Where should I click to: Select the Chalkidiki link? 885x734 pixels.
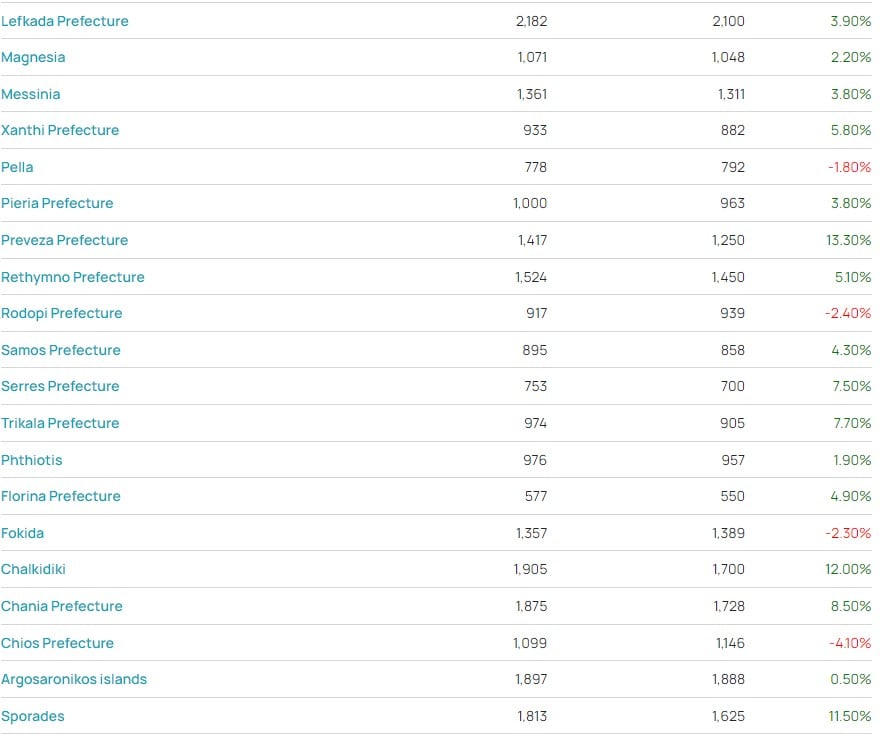(33, 569)
